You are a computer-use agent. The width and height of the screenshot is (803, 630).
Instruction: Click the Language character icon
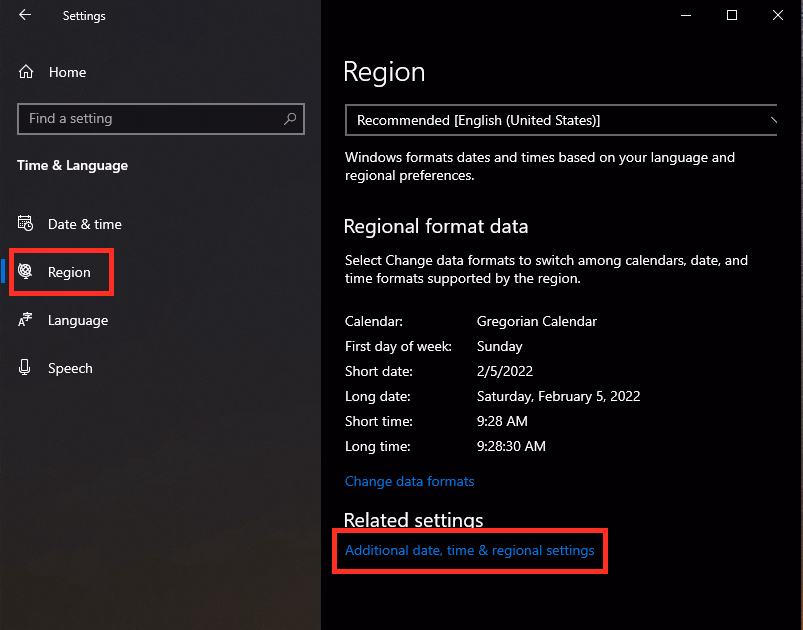click(26, 320)
